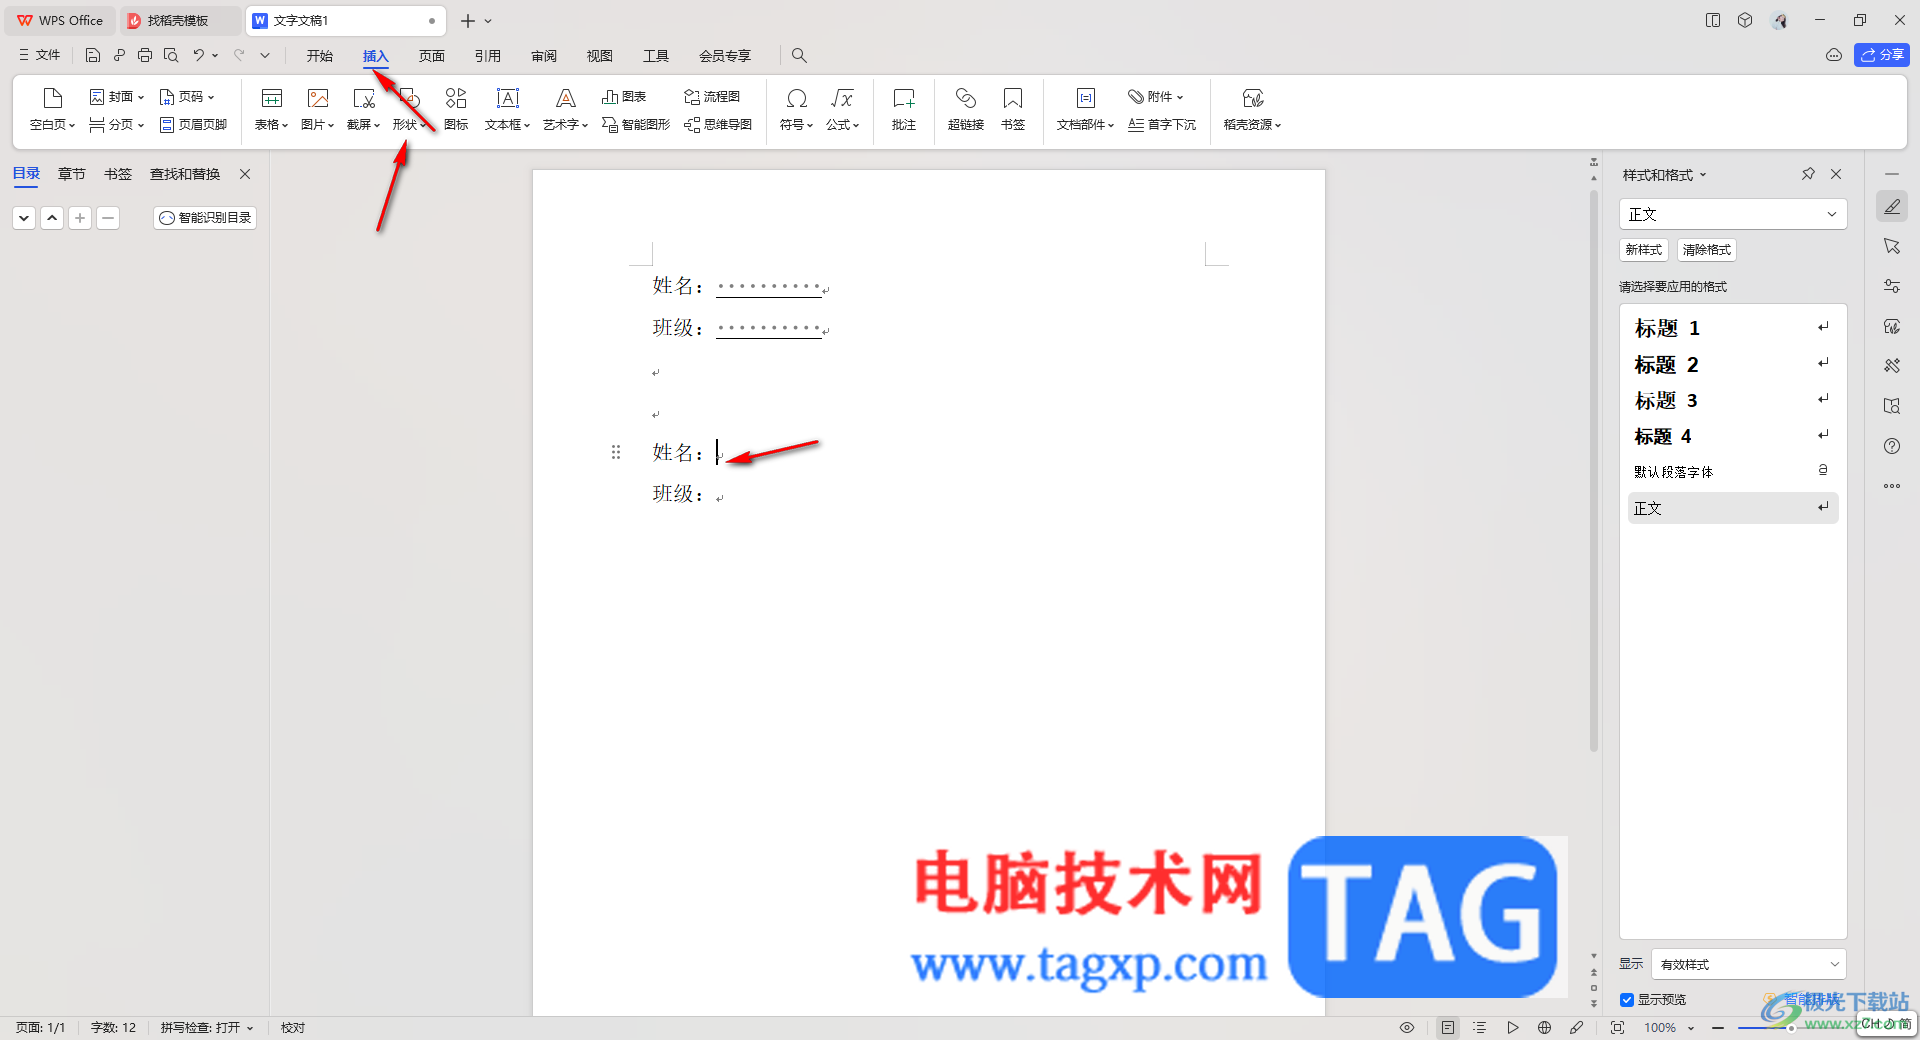
Task: Select the screenshot (截屏) tool
Action: pos(363,110)
